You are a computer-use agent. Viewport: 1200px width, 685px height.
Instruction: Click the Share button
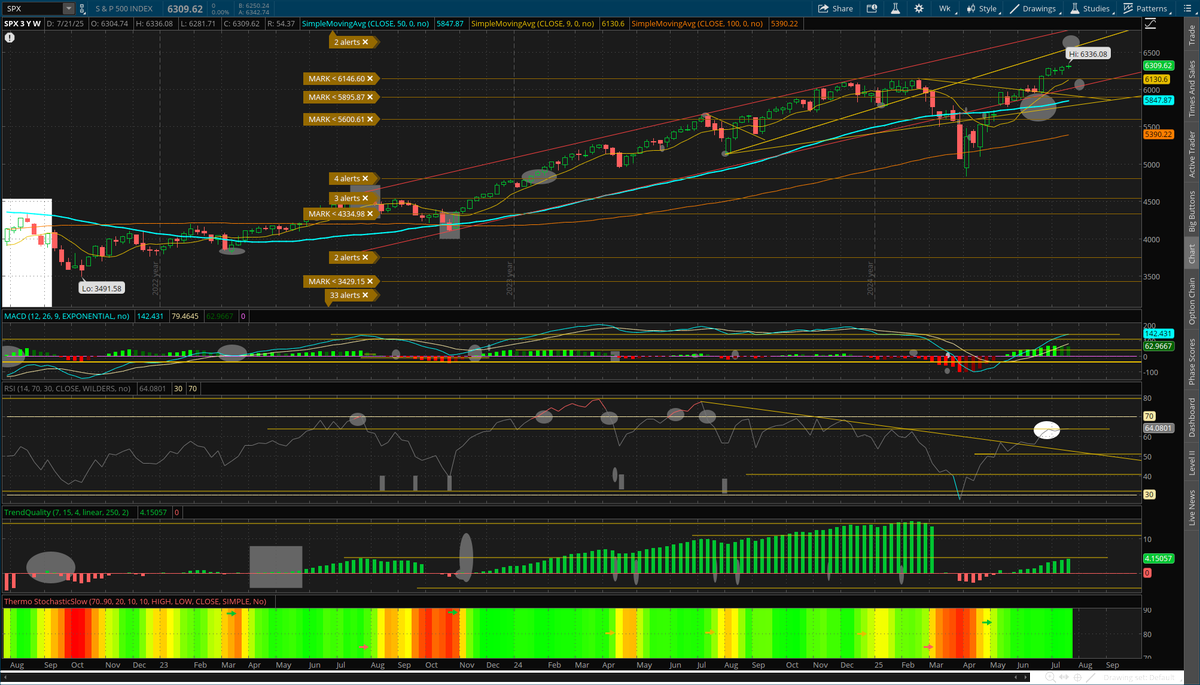tap(835, 8)
